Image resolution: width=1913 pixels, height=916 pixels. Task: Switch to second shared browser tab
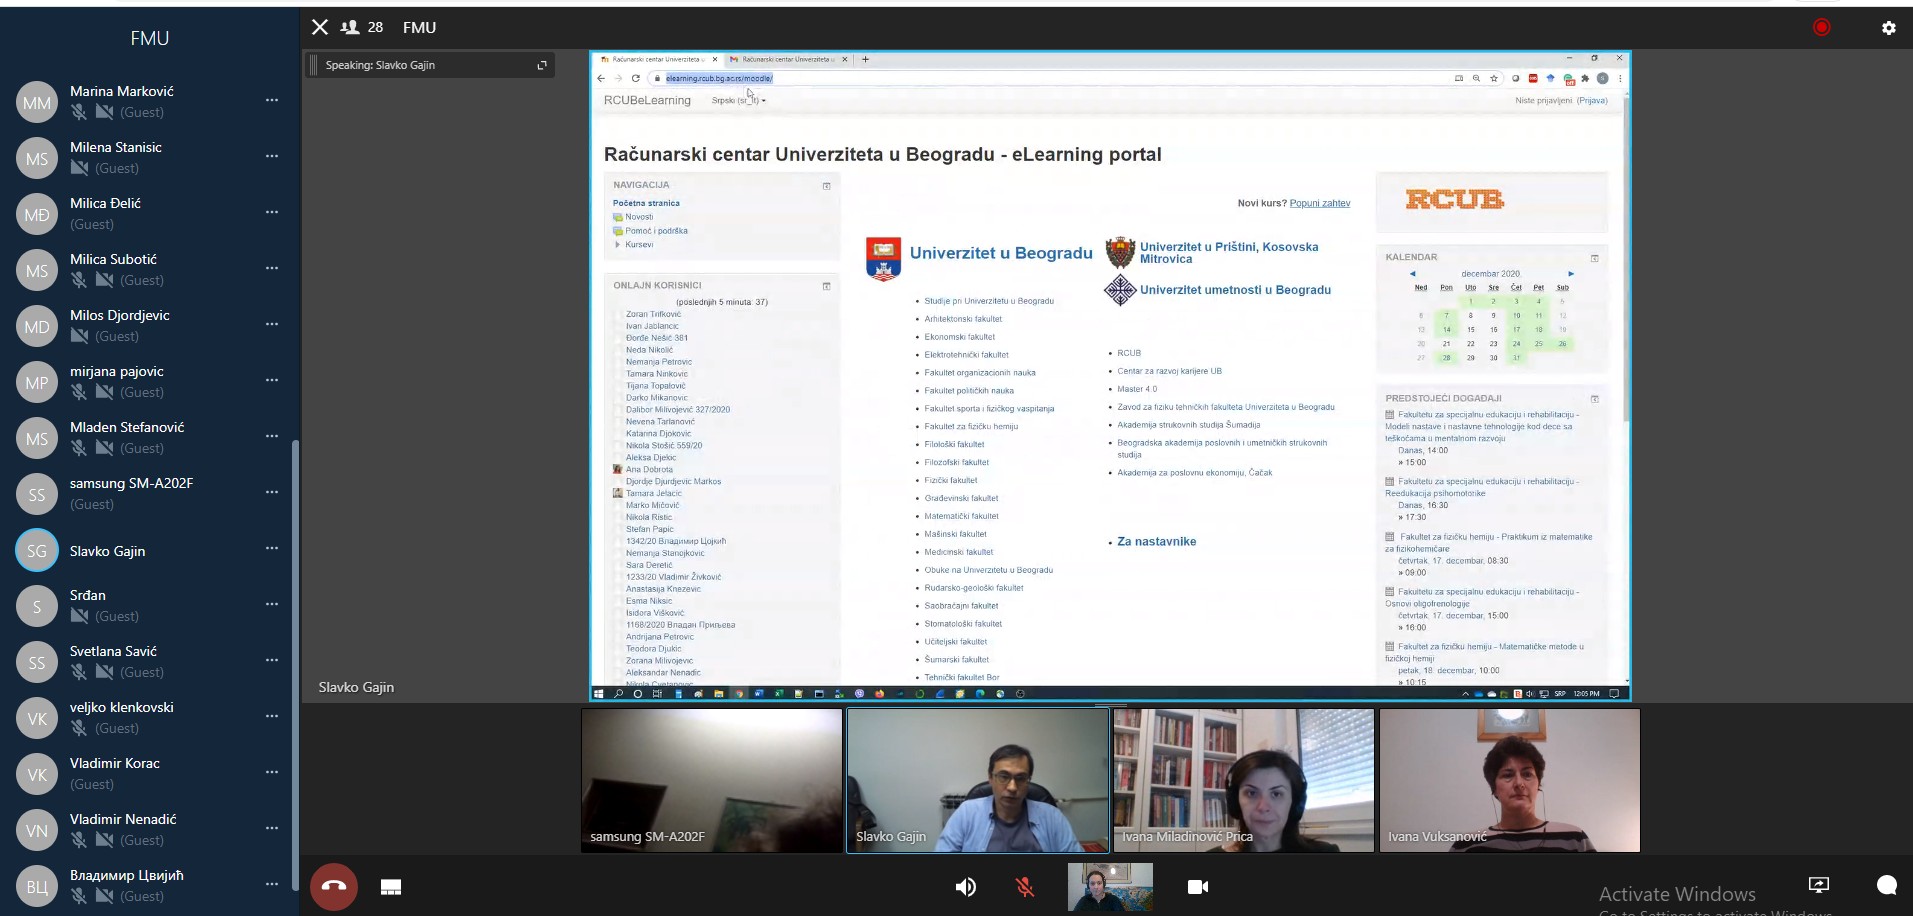pyautogui.click(x=789, y=59)
